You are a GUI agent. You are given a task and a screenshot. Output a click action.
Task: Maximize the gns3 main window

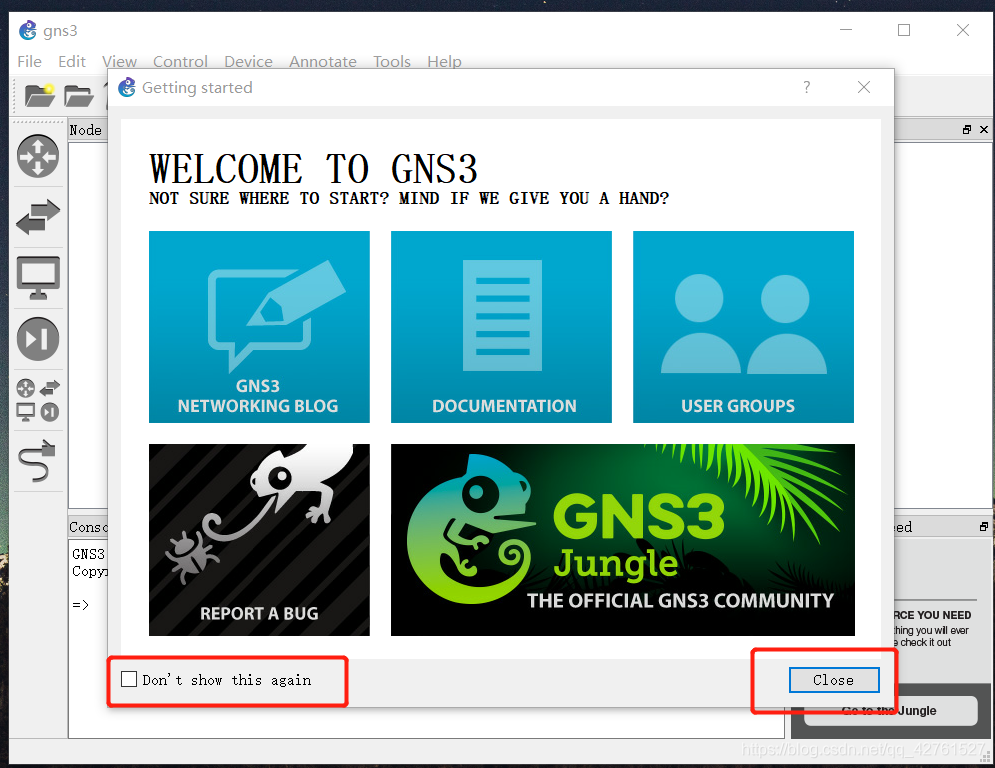click(904, 30)
